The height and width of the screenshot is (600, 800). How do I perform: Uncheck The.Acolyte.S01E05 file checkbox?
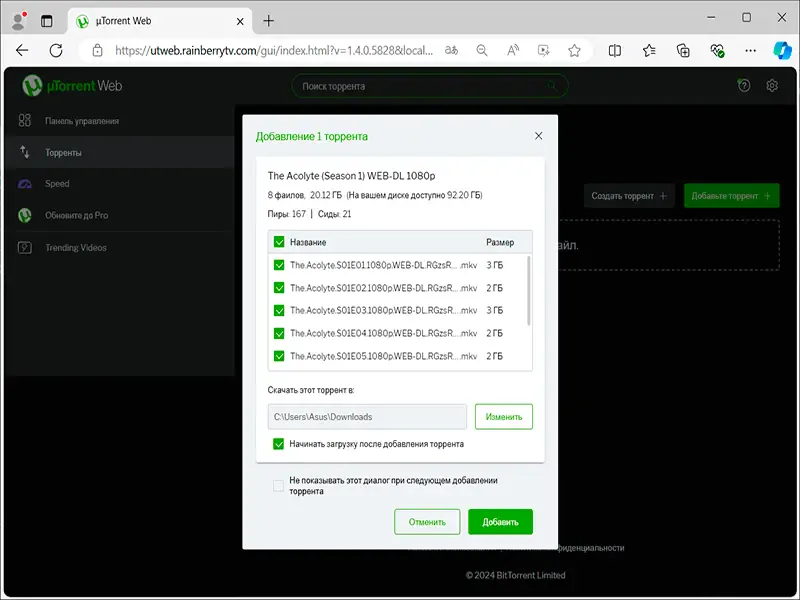tap(279, 356)
